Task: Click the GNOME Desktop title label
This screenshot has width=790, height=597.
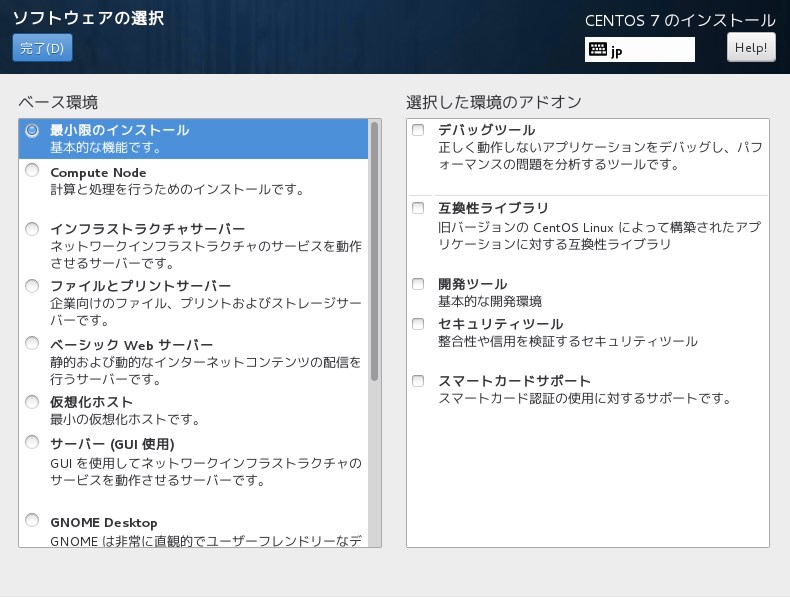Action: [x=104, y=522]
